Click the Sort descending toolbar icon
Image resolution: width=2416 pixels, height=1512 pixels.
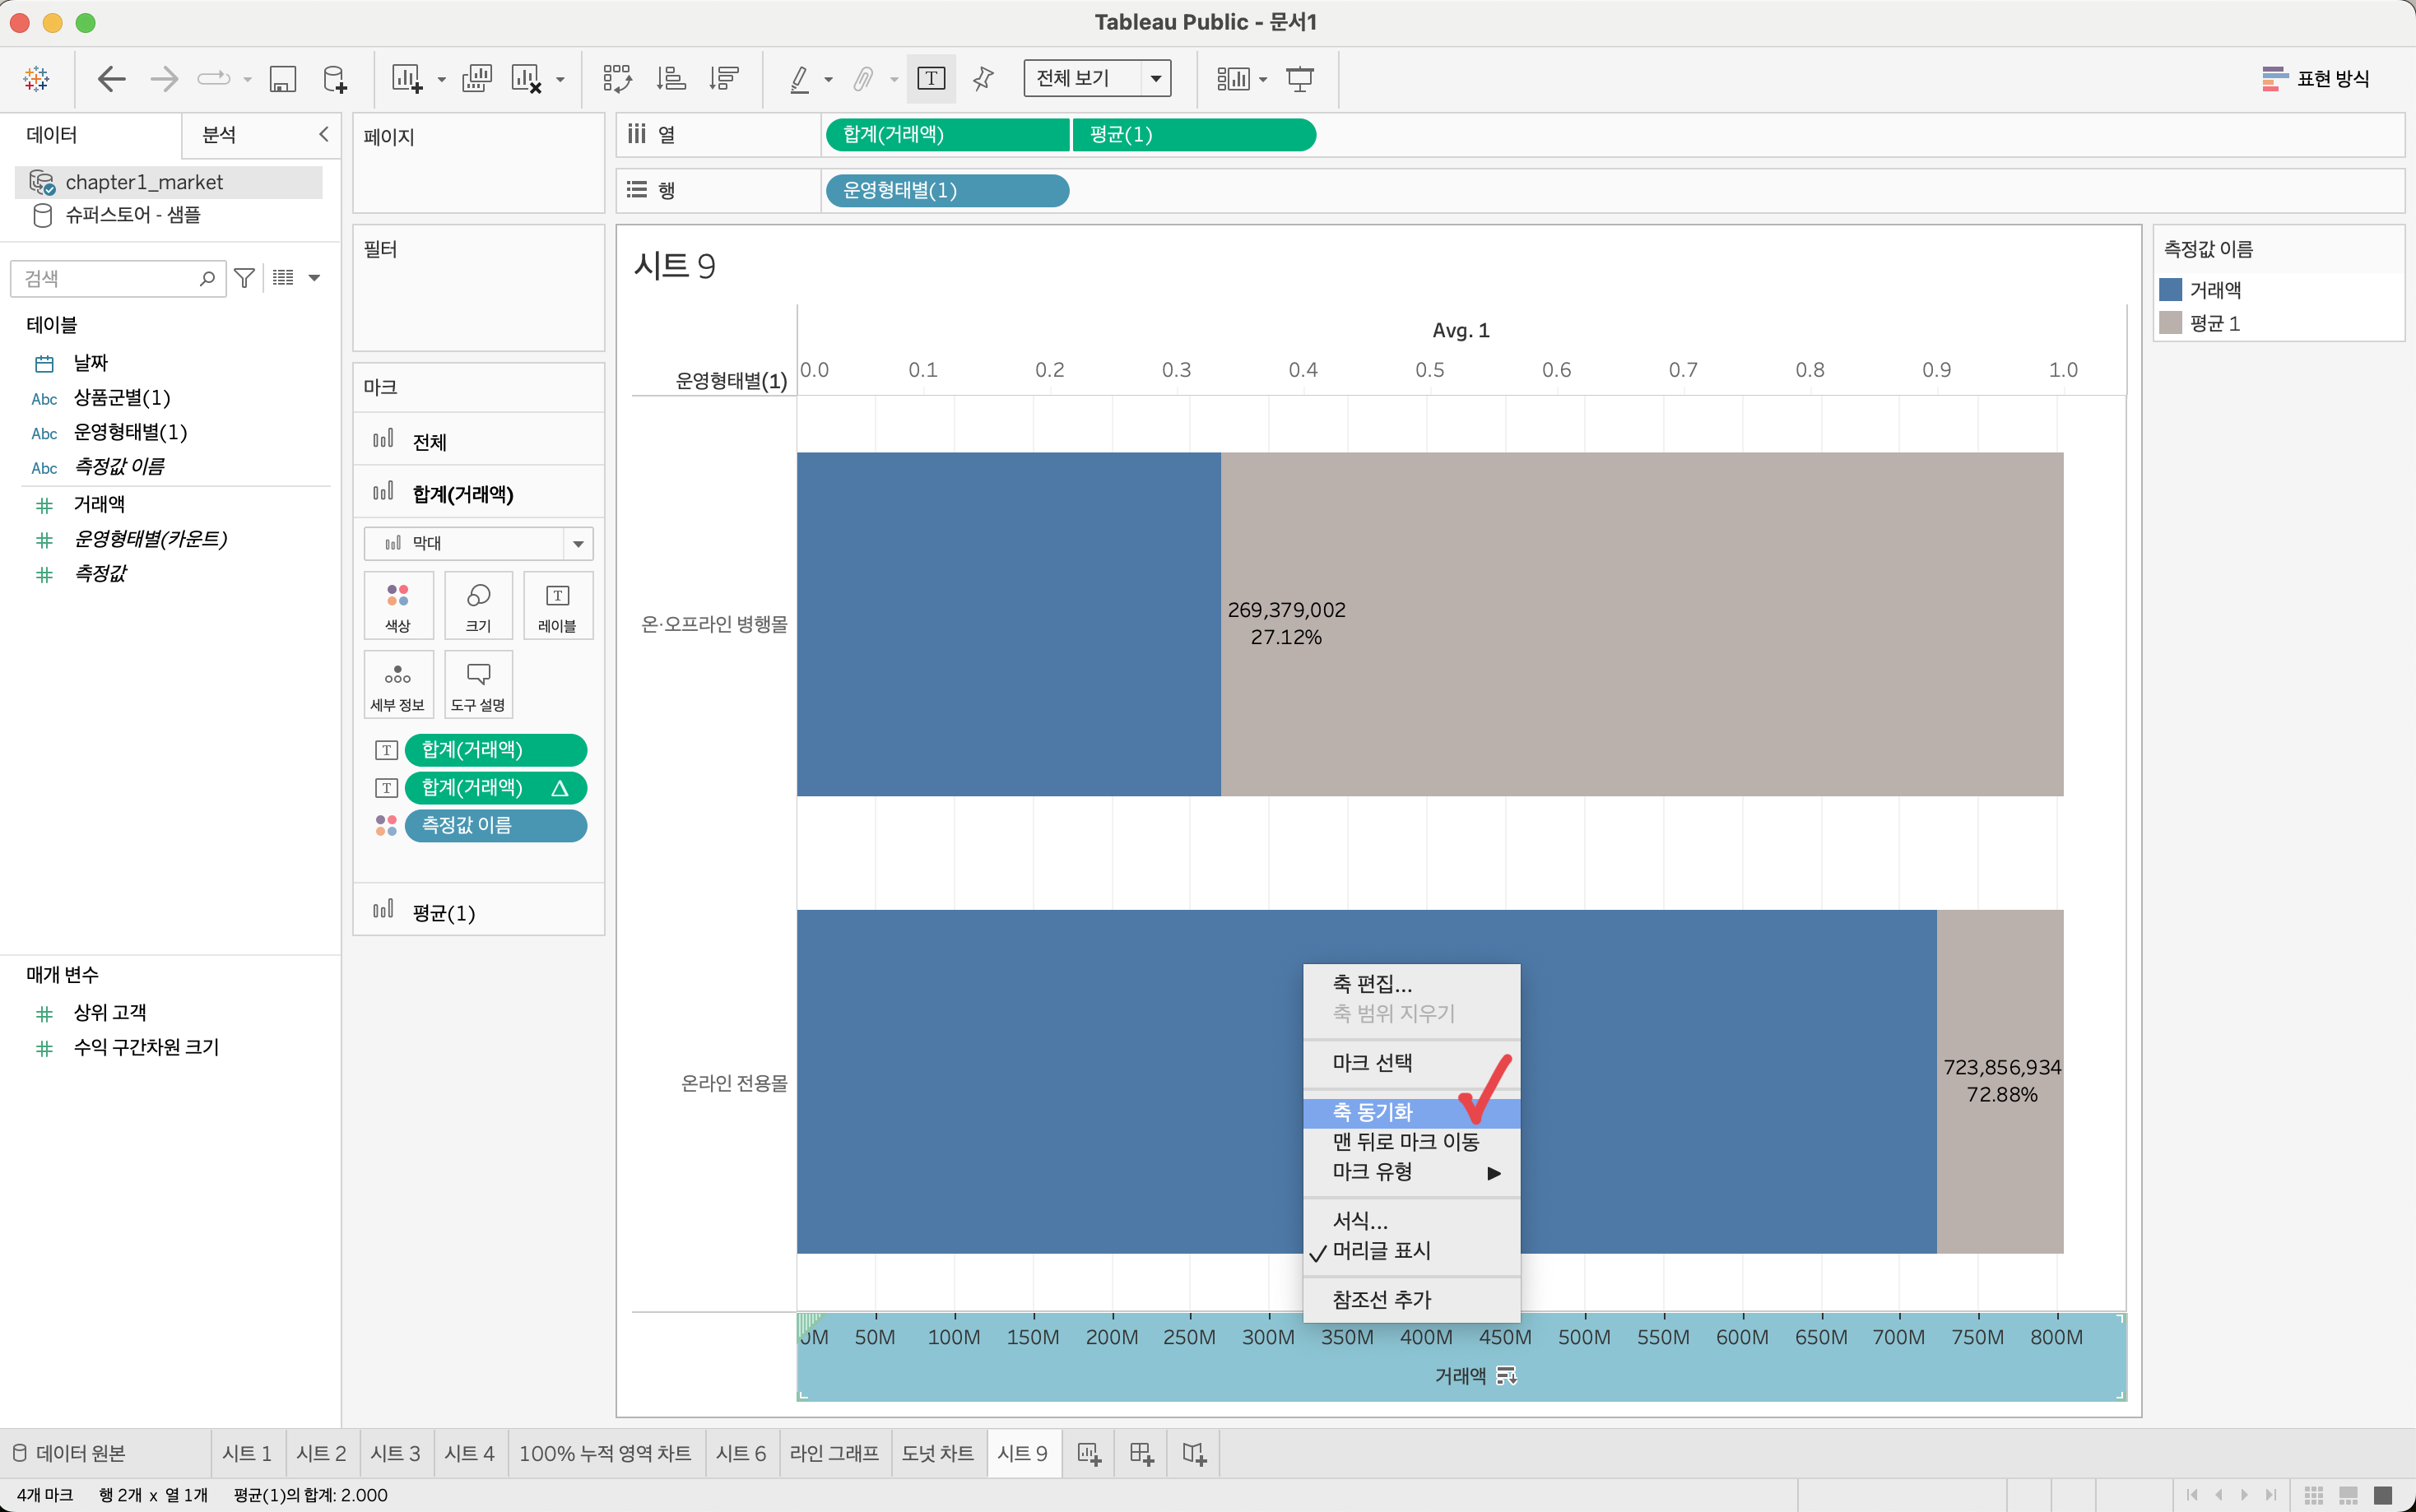(x=723, y=78)
